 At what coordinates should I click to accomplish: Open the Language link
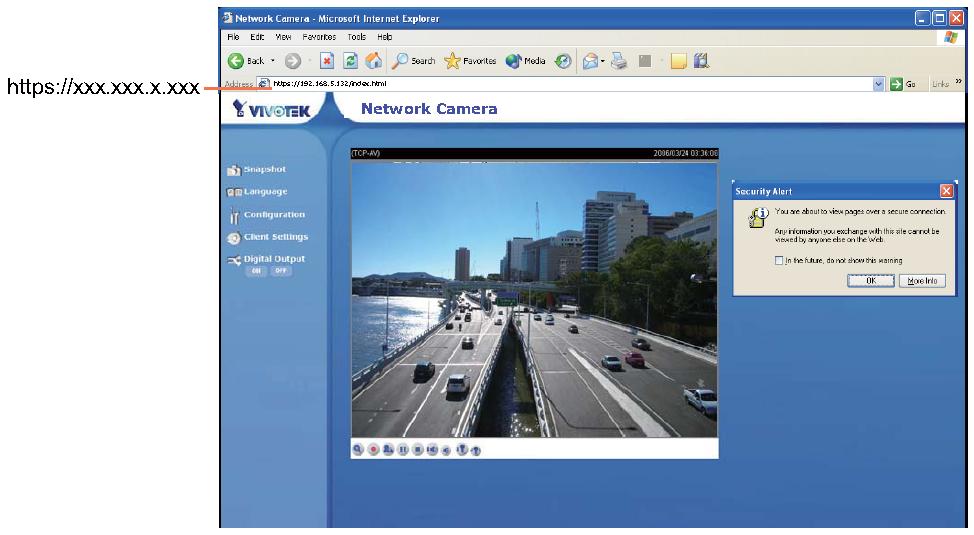[265, 191]
